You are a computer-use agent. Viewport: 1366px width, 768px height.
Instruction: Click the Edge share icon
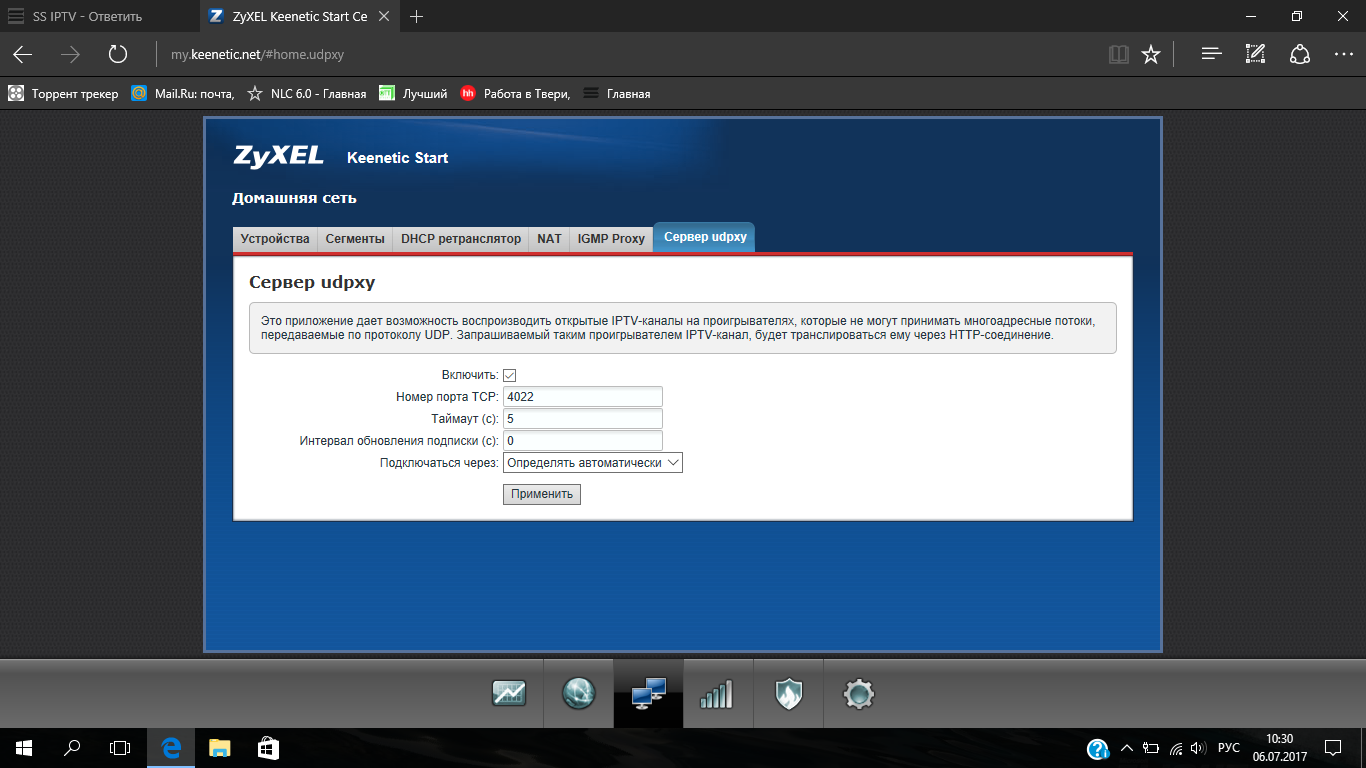[x=1299, y=54]
